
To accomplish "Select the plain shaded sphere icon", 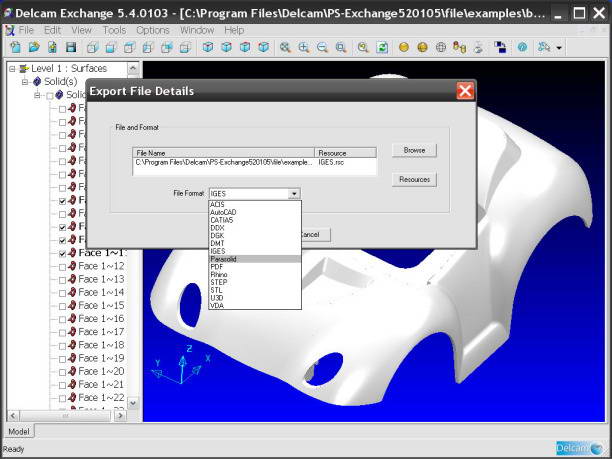I will [404, 47].
